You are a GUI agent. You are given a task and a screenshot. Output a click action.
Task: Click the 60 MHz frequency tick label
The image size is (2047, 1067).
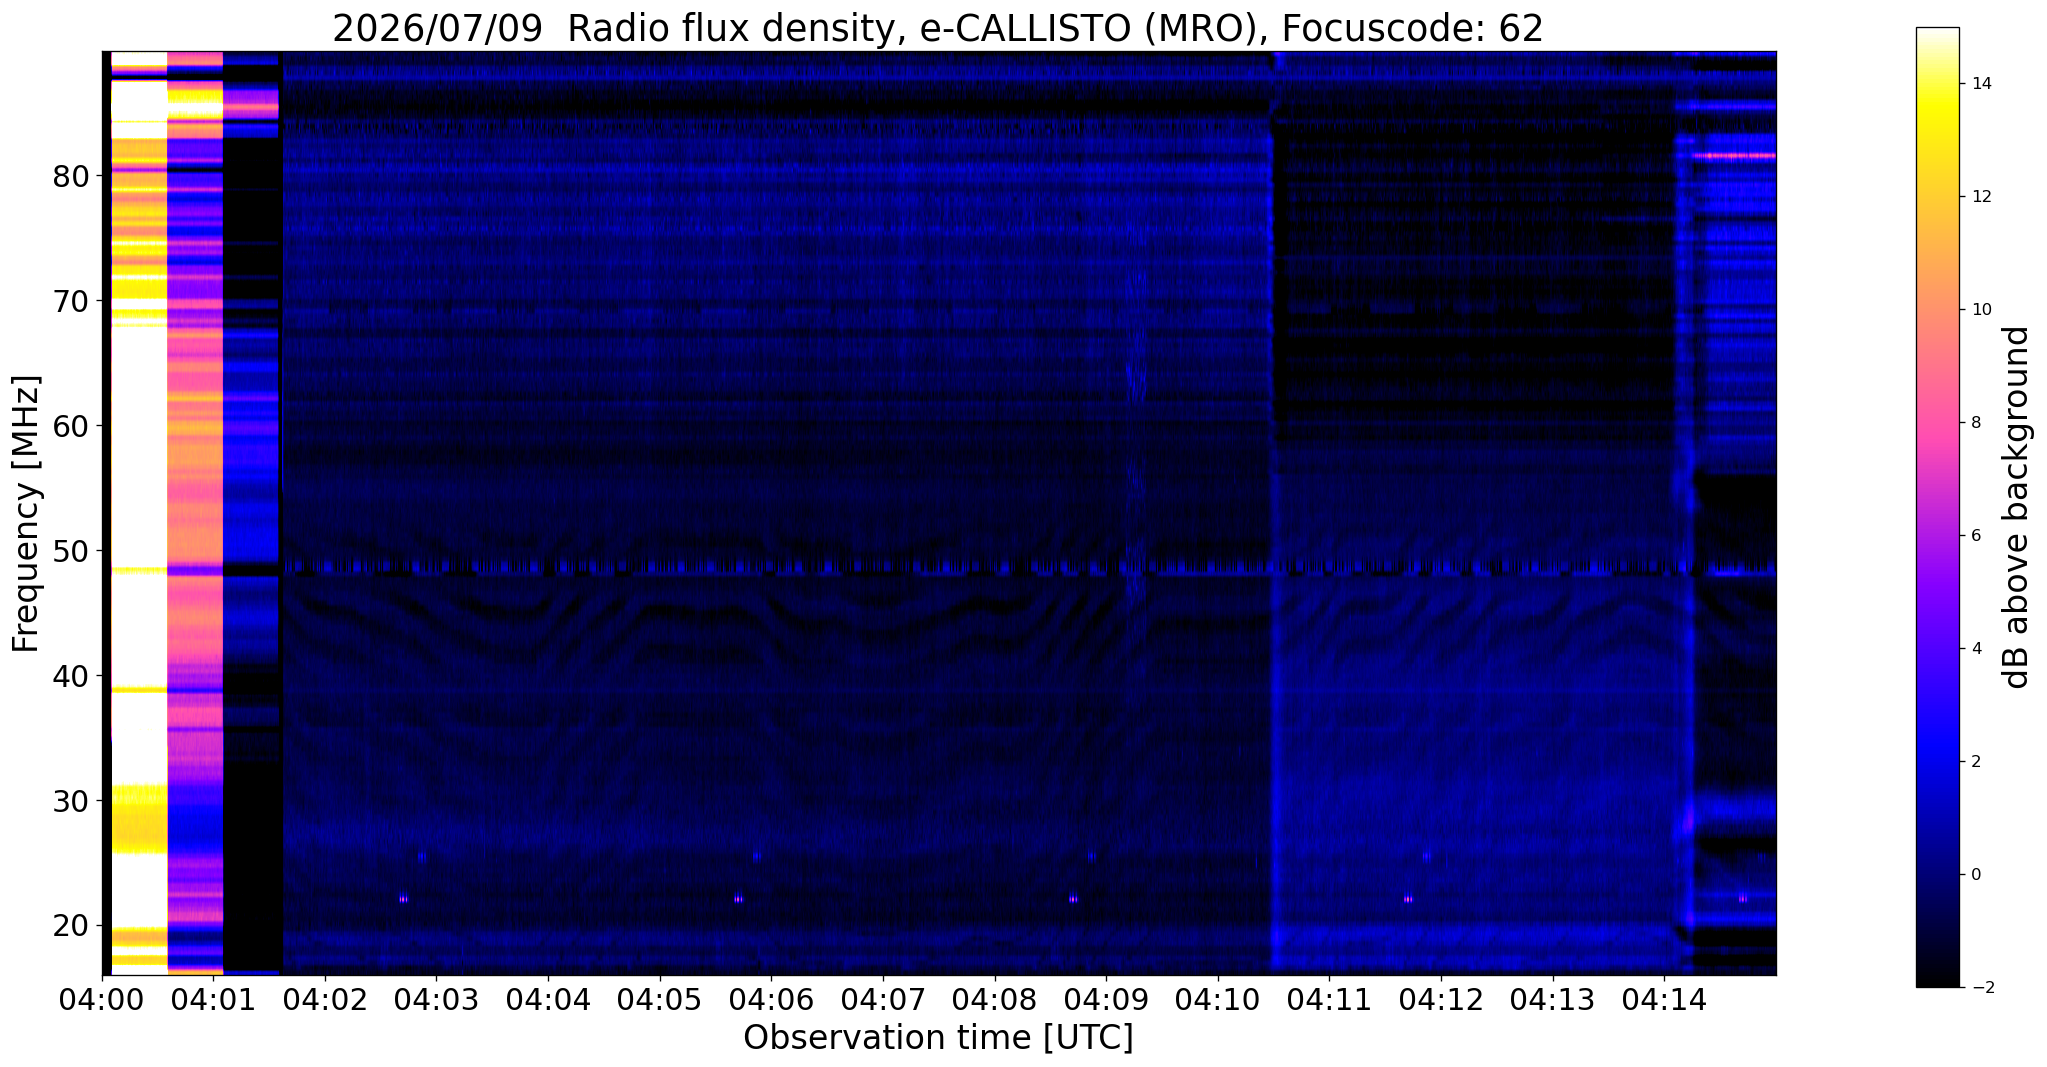pyautogui.click(x=70, y=427)
